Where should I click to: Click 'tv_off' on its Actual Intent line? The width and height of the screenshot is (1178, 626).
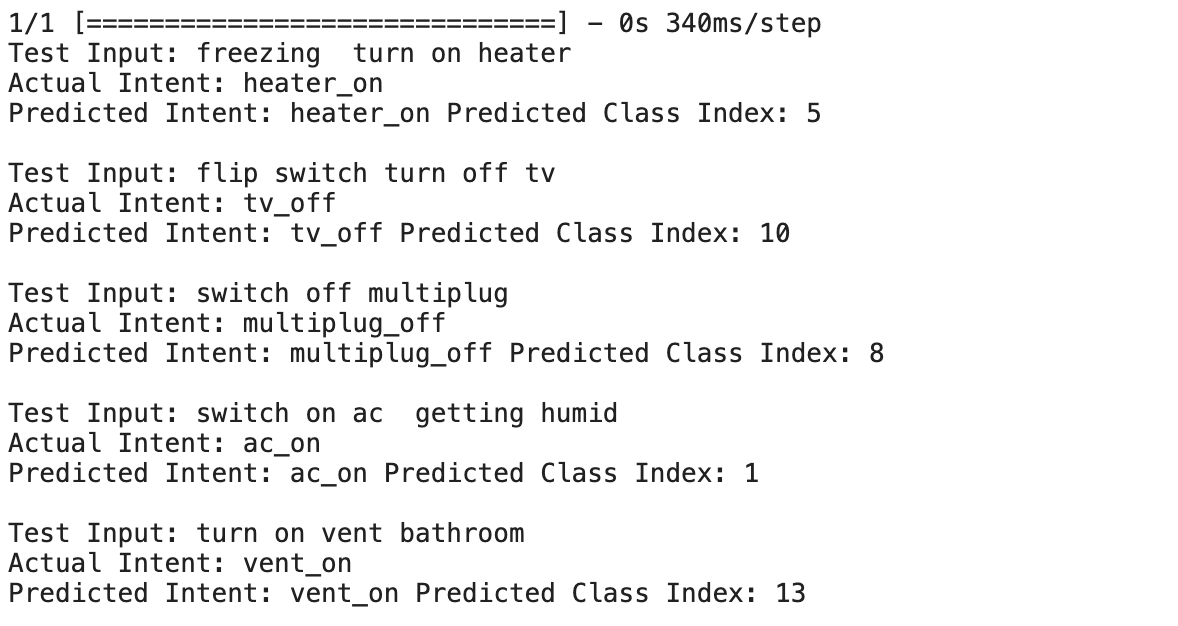coord(289,203)
